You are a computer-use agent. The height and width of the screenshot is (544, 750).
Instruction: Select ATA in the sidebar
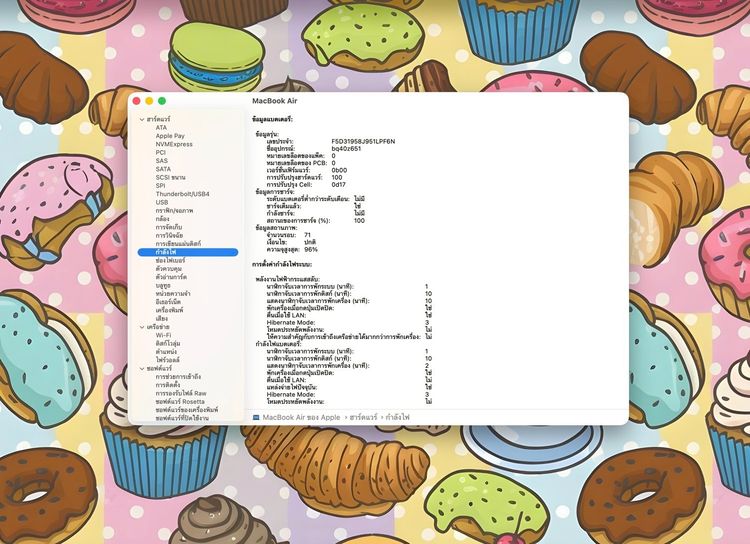161,128
